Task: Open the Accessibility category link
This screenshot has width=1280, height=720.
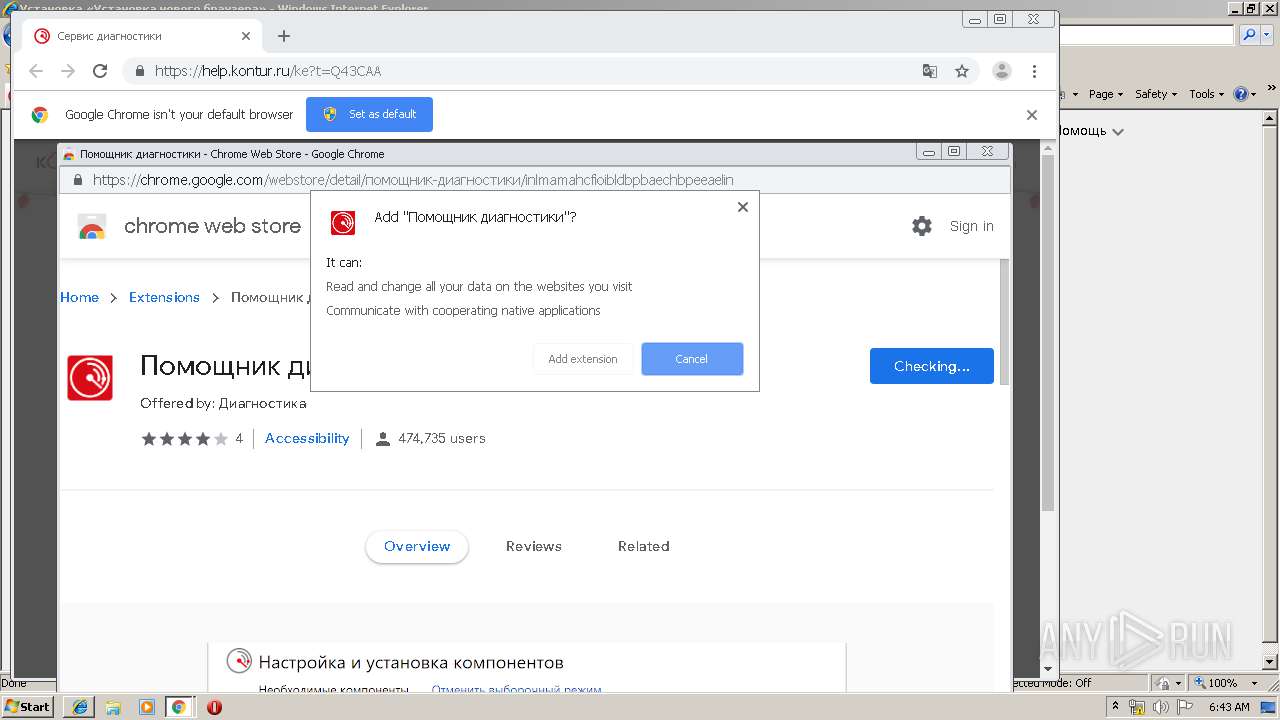Action: (307, 438)
